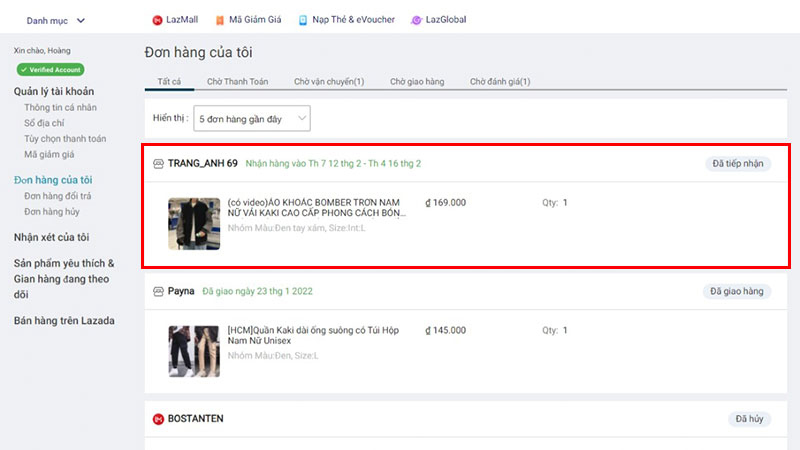Click the red BOSTANTEN shop icon
This screenshot has width=800, height=450.
tap(157, 418)
